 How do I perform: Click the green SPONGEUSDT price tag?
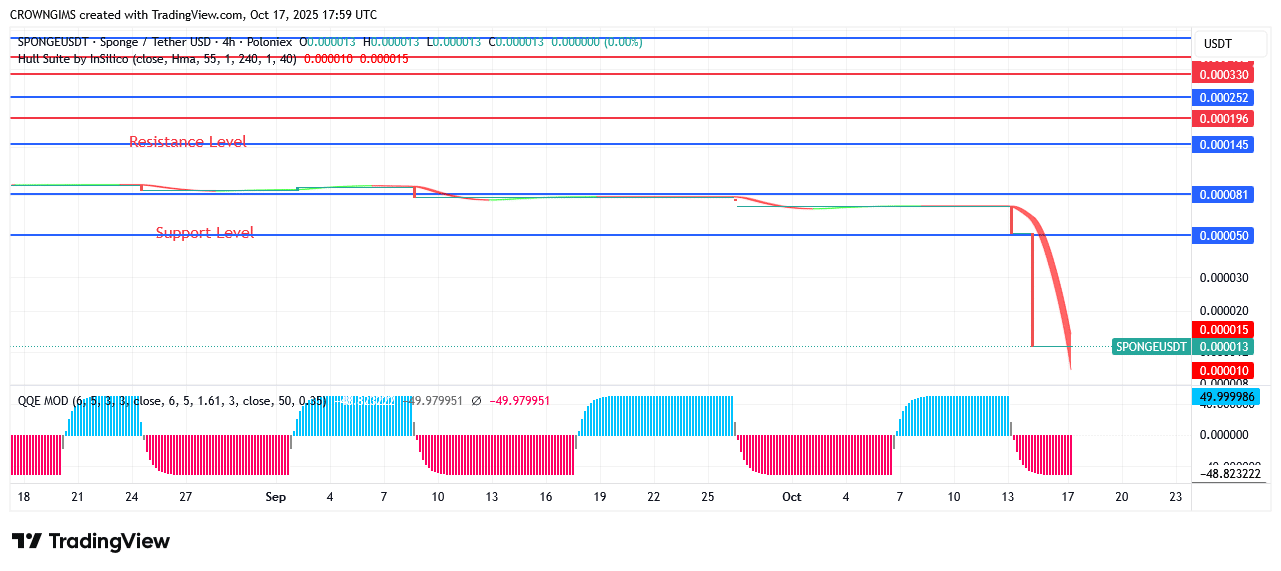coord(1151,347)
